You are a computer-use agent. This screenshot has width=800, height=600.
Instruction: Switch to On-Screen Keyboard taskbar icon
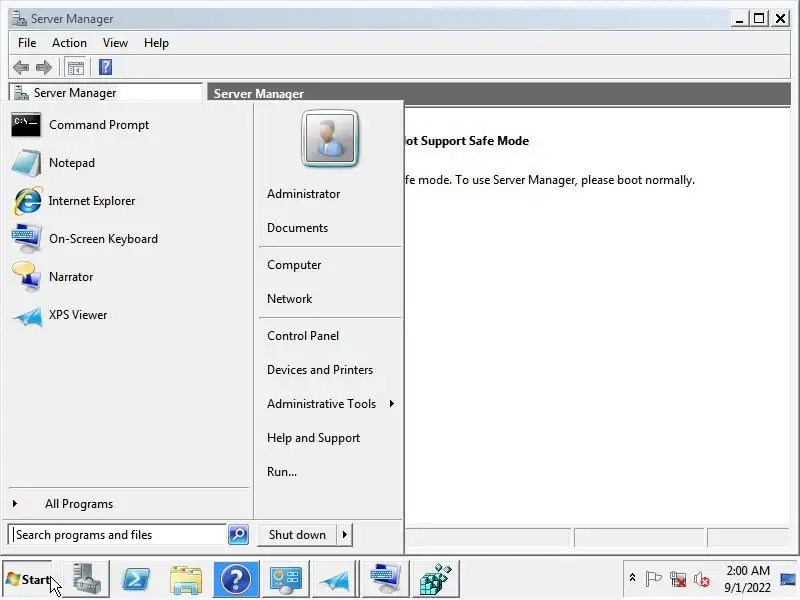pyautogui.click(x=385, y=579)
